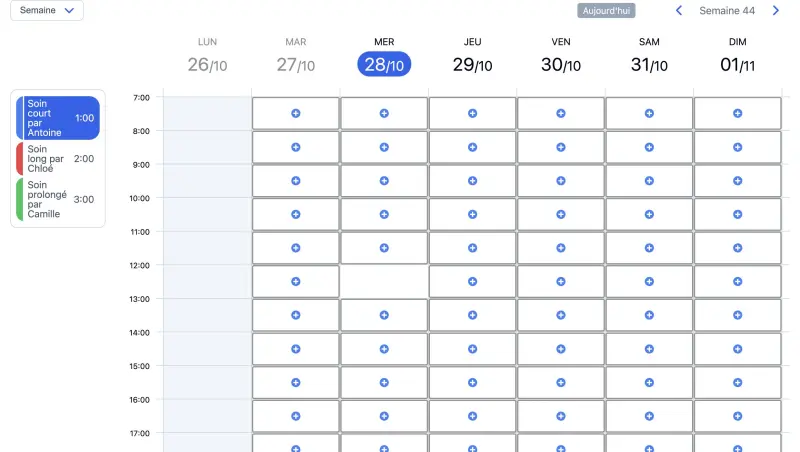Select Soin prolongé par Camille service

click(58, 199)
